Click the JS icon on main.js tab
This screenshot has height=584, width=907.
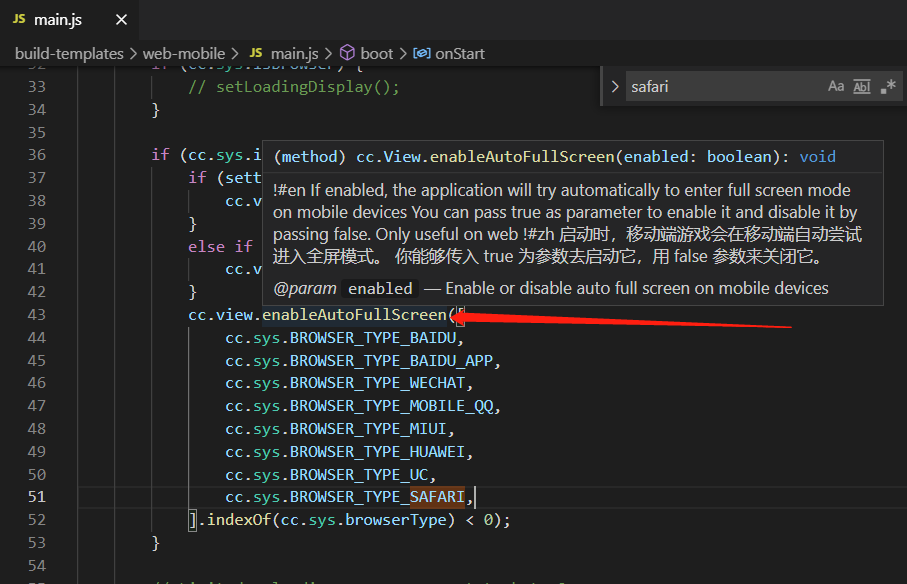tap(19, 20)
